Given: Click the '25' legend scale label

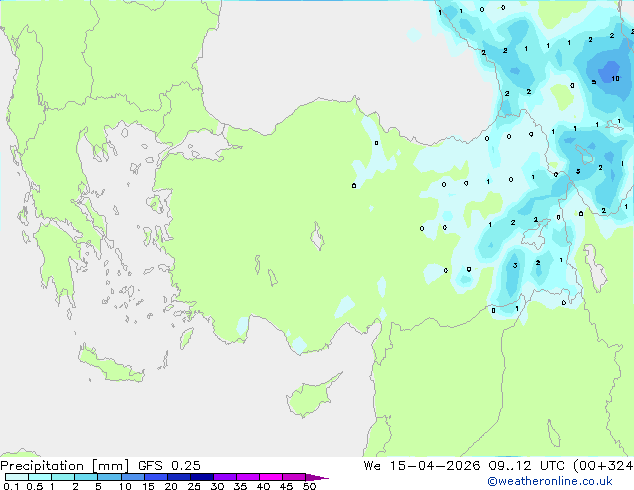Looking at the screenshot, I should coord(194,486).
